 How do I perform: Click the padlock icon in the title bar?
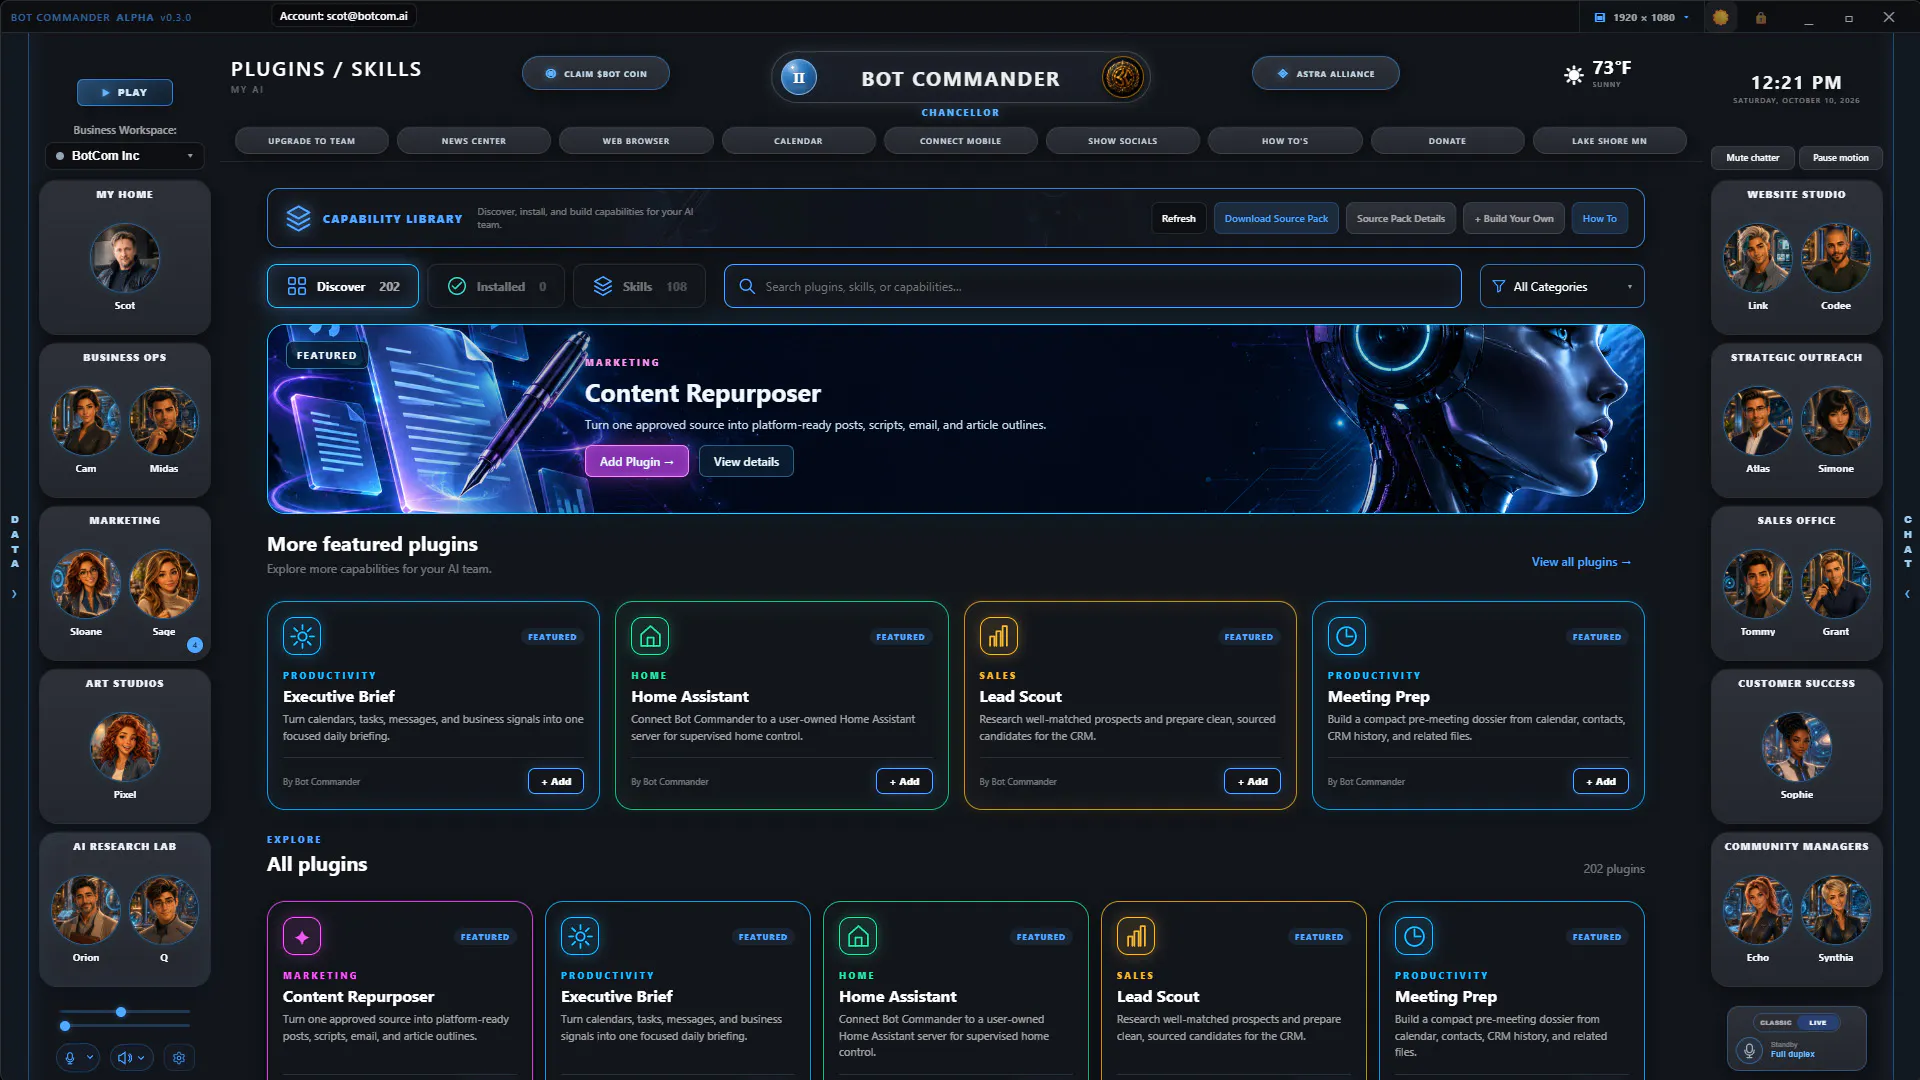1761,17
